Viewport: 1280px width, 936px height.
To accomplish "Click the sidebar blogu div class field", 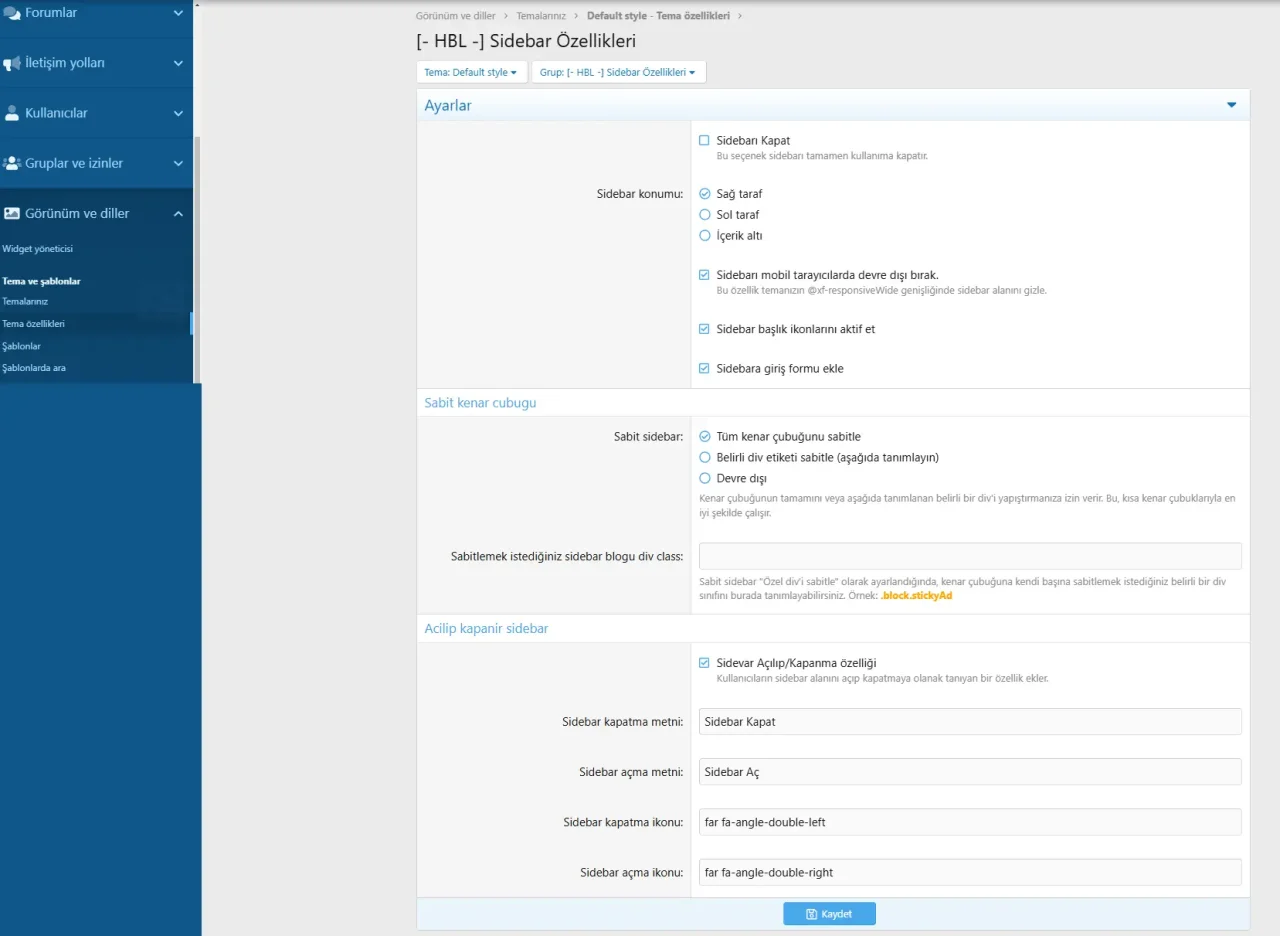I will pos(969,556).
